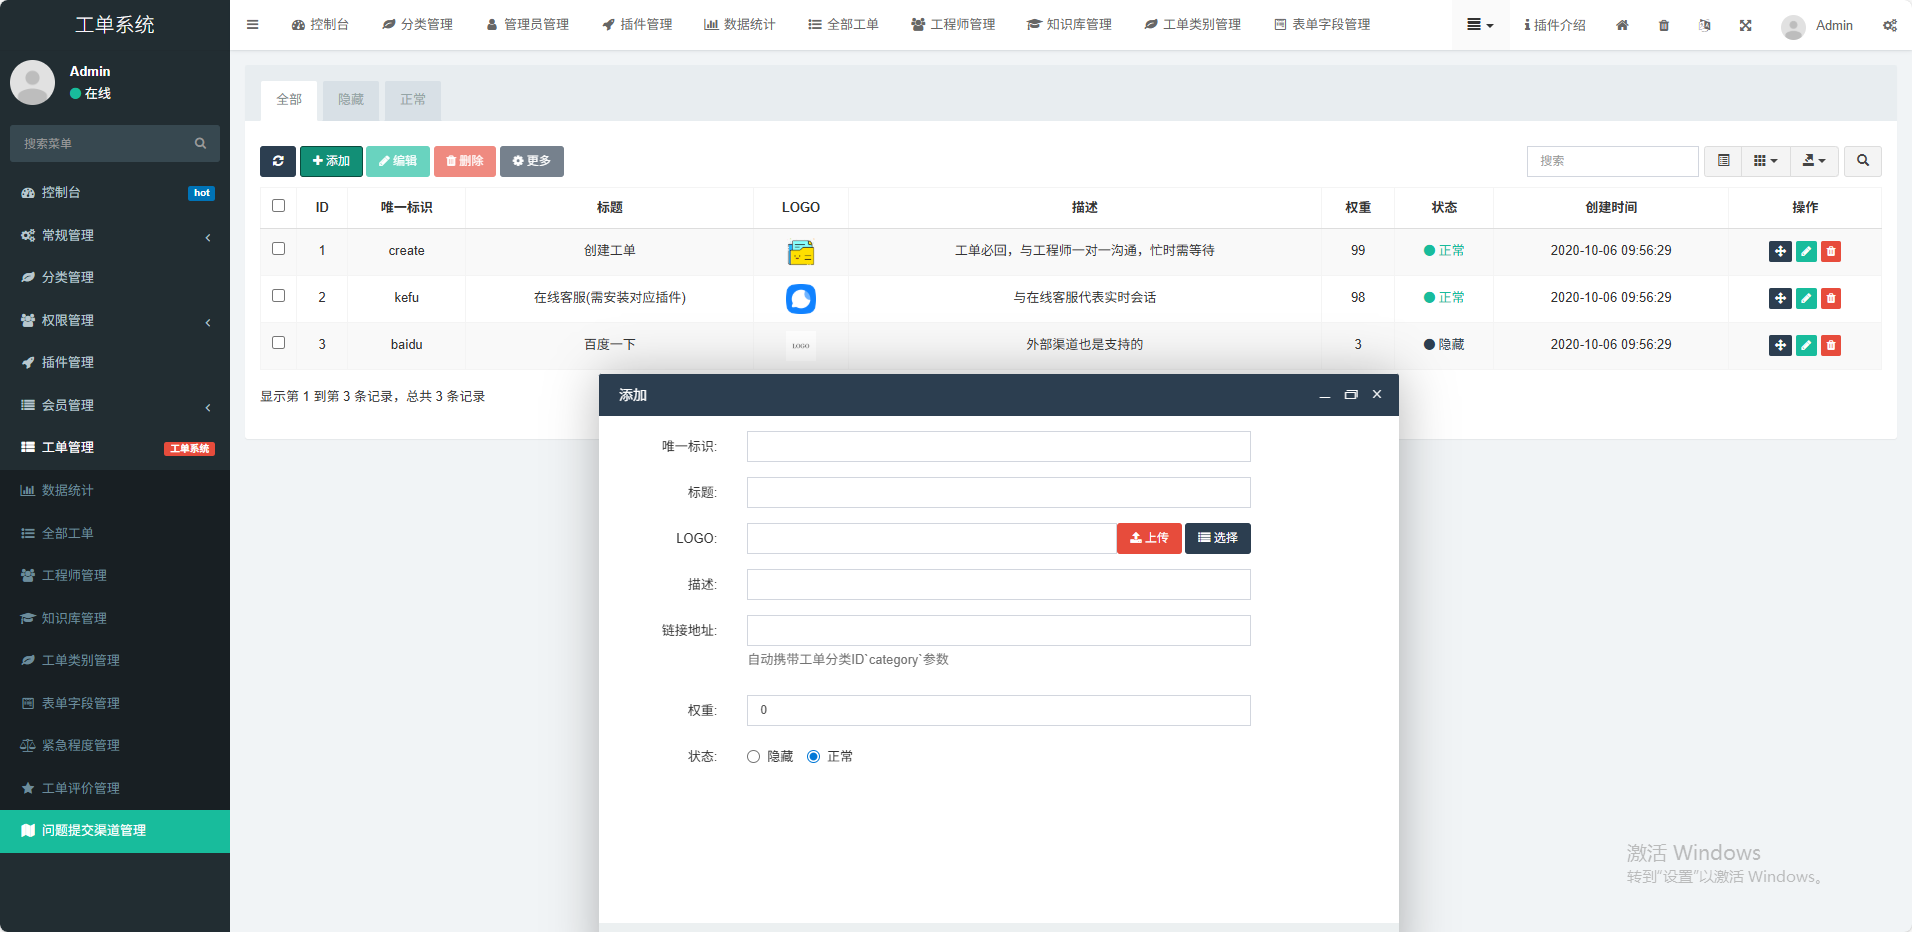Click the 选择 button next to LOGO
1912x932 pixels.
pos(1217,538)
